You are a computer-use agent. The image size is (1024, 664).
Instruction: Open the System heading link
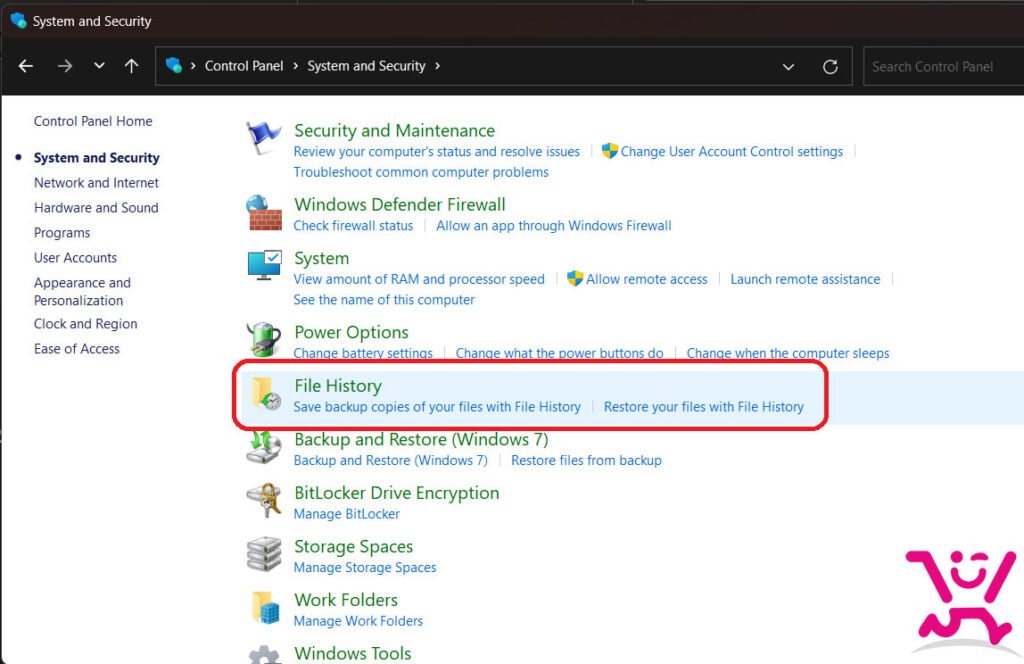321,258
